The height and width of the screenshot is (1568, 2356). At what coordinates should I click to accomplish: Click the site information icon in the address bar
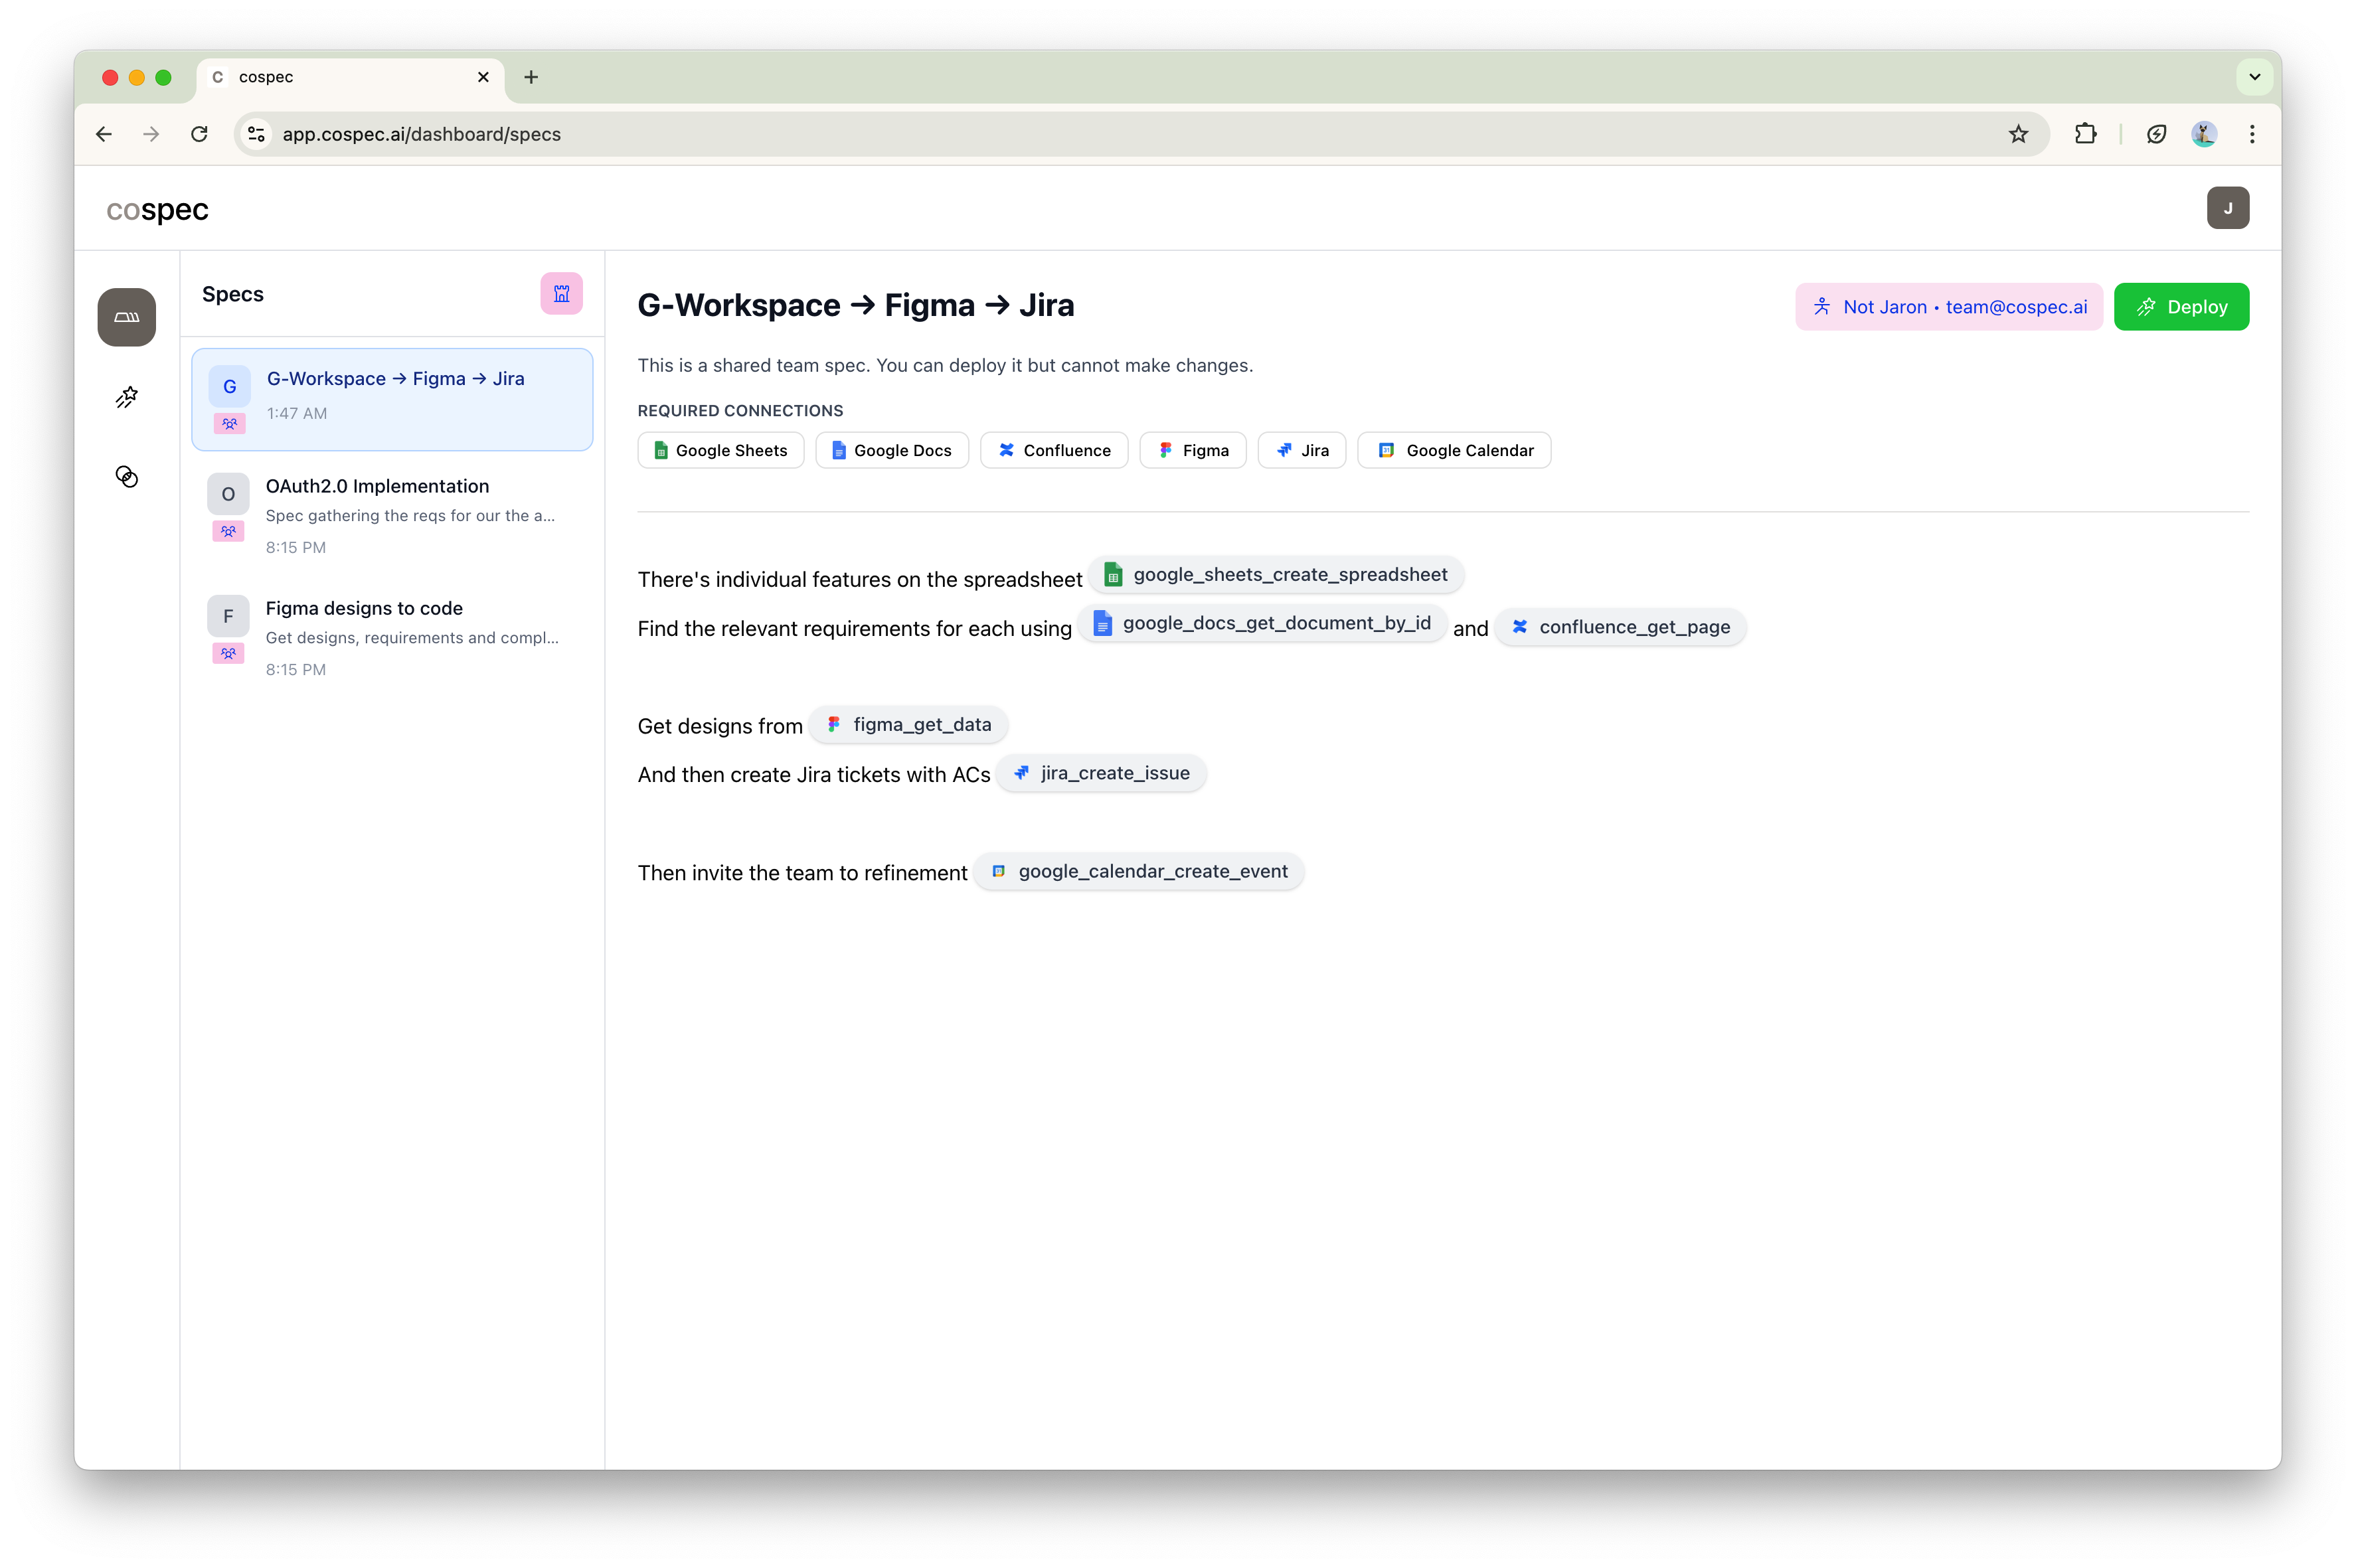point(256,134)
